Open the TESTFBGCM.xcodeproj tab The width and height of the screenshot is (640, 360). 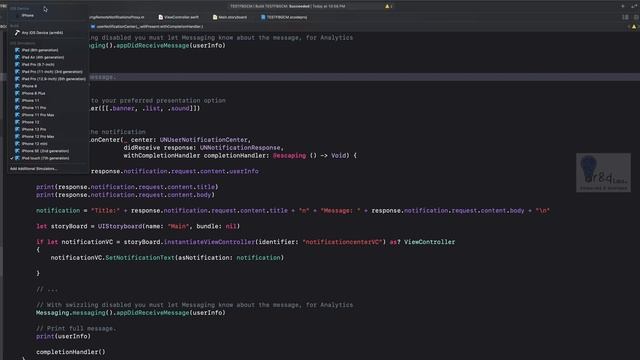tap(284, 17)
